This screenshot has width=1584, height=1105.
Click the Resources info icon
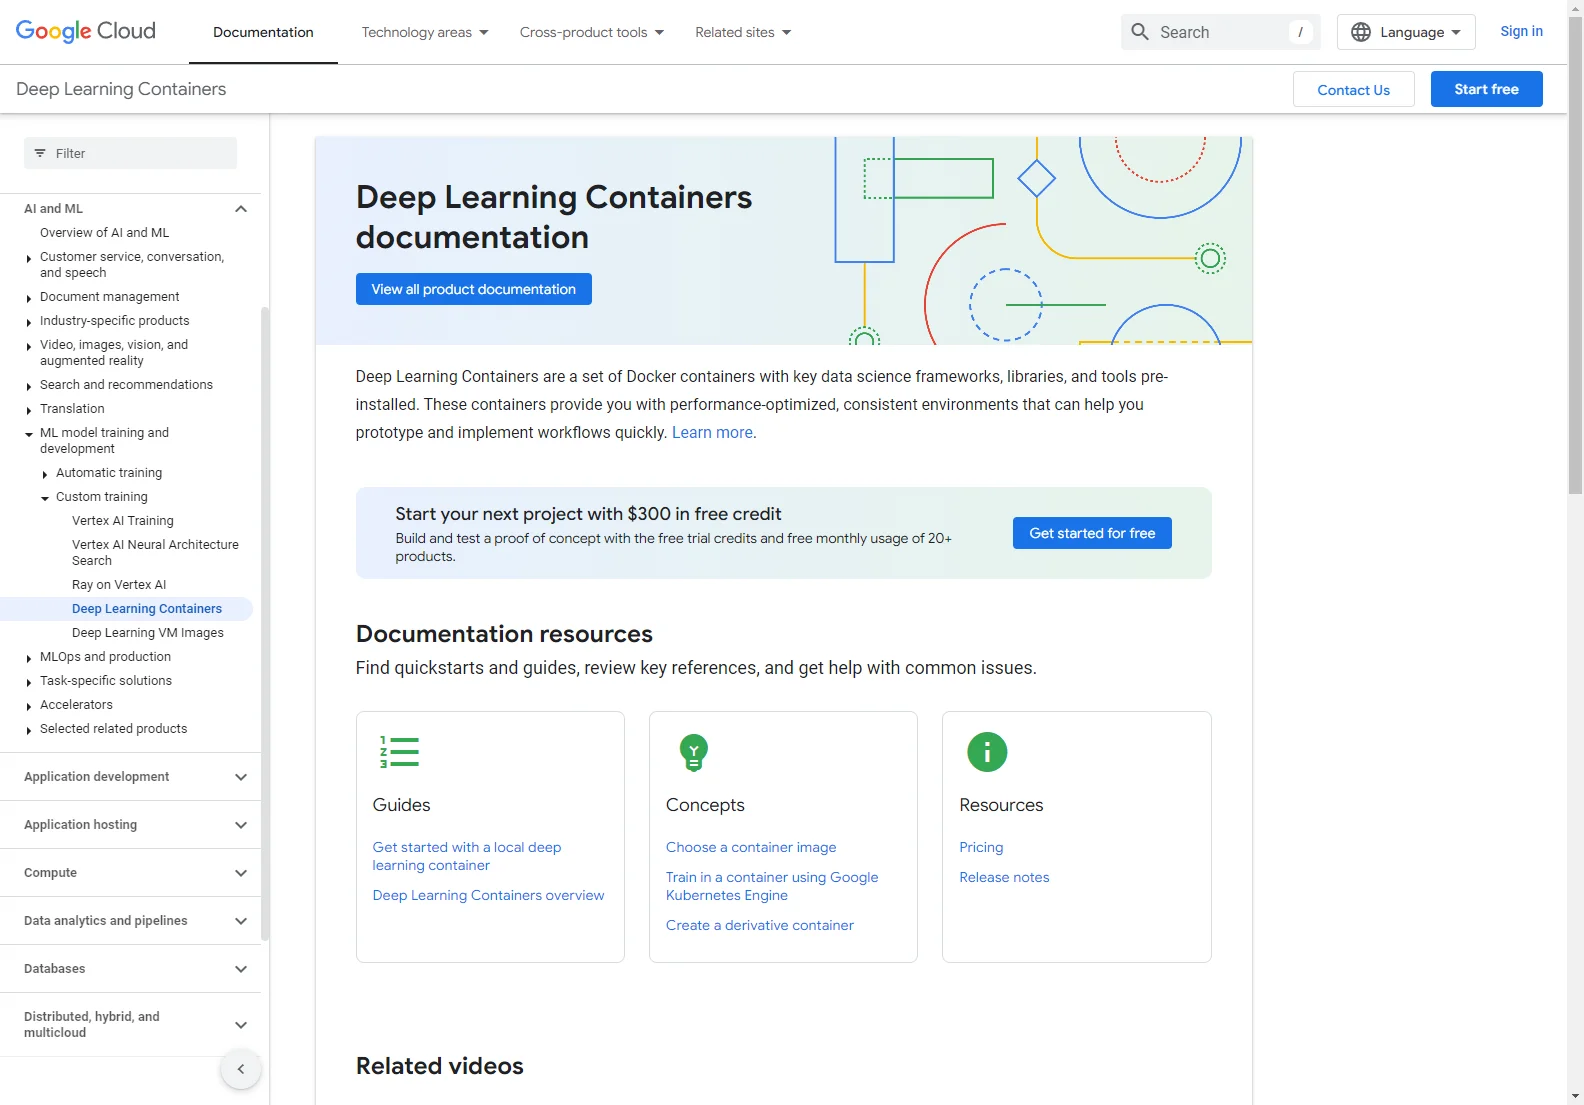click(987, 752)
